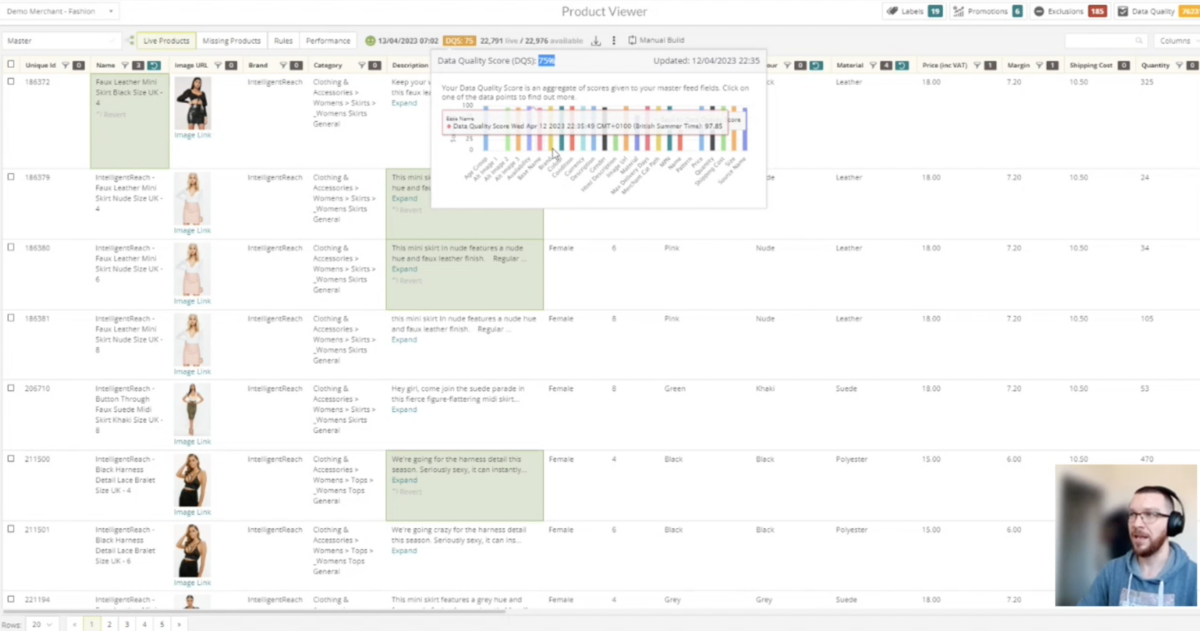This screenshot has height=631, width=1200.
Task: Expand the suede parade skirt description
Action: [x=403, y=409]
